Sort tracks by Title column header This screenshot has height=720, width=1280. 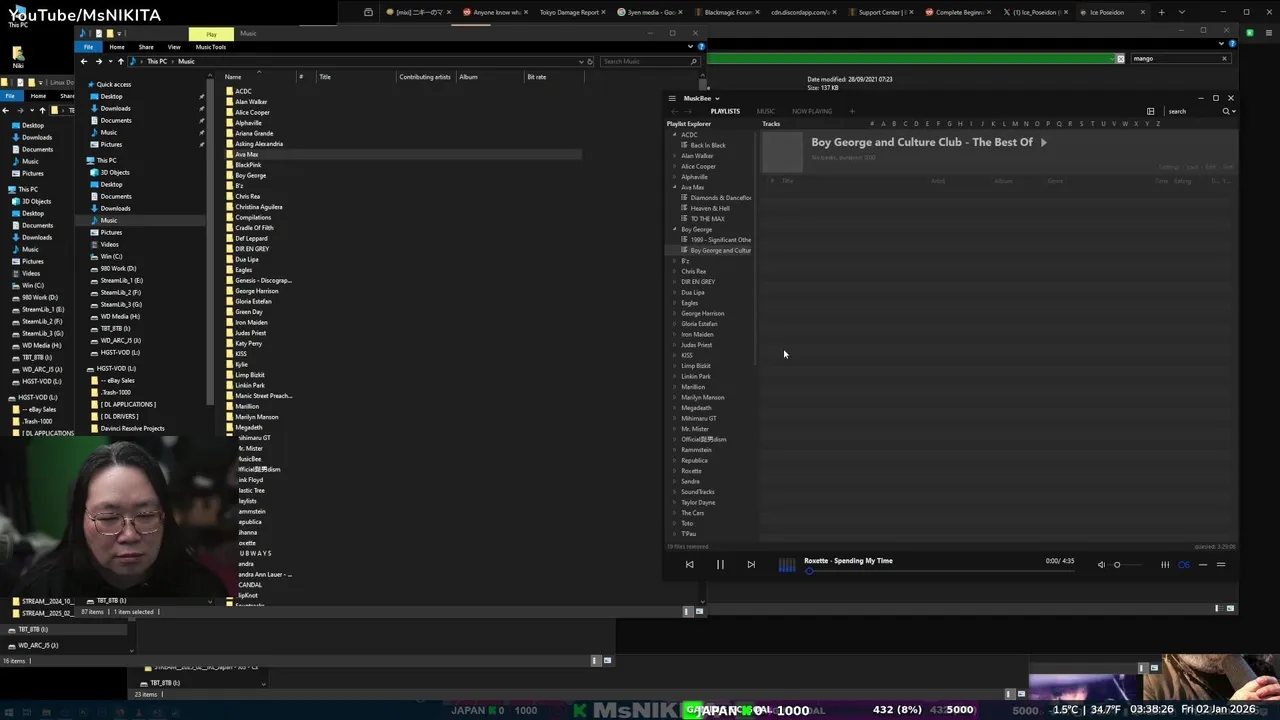tap(788, 181)
